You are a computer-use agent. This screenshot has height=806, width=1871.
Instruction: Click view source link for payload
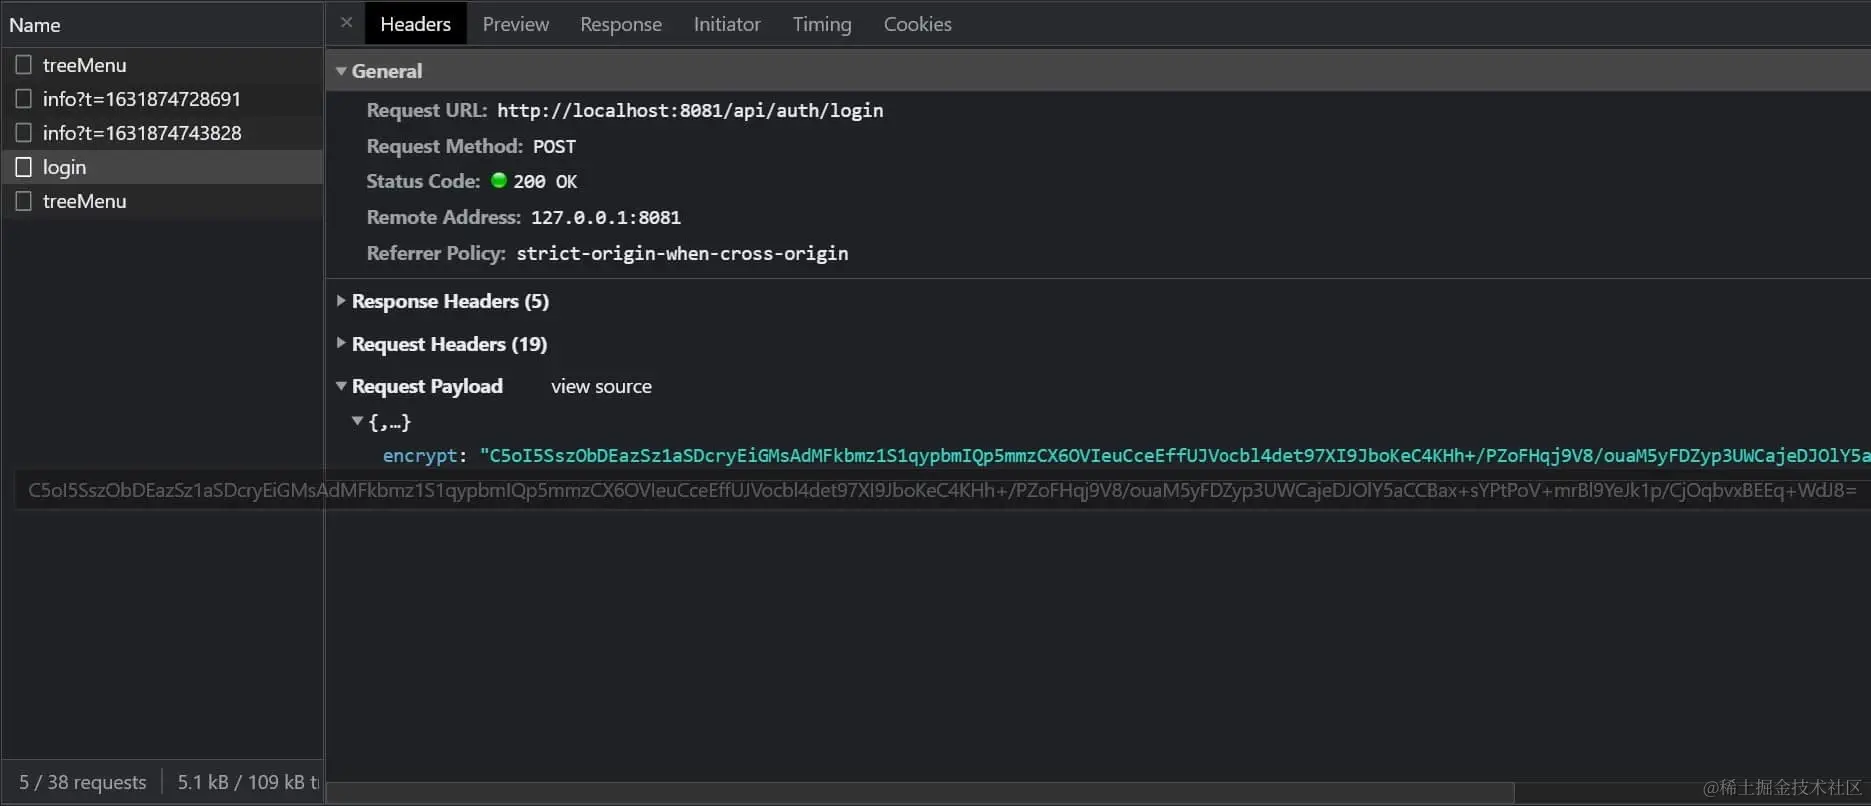point(601,386)
